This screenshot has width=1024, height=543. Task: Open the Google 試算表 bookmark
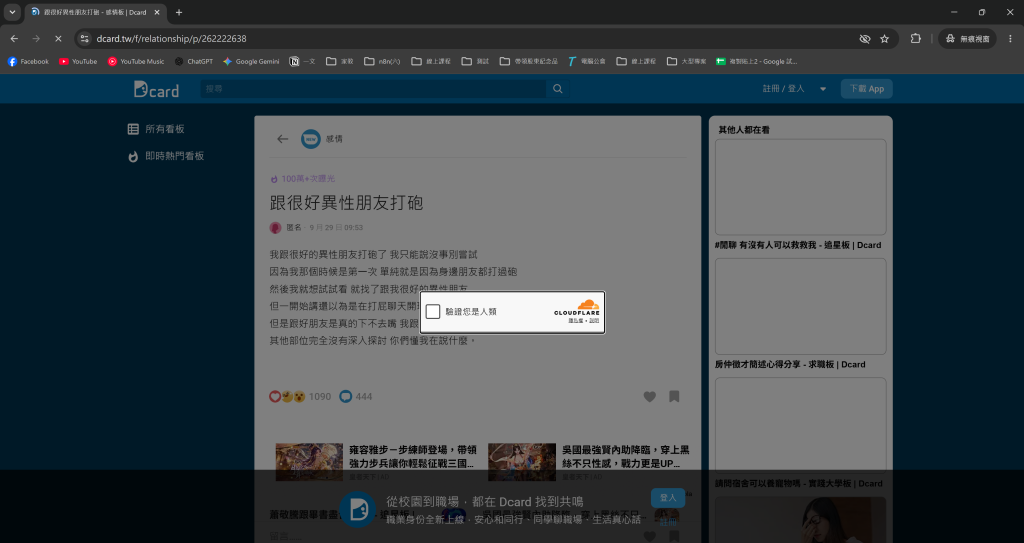coord(756,61)
